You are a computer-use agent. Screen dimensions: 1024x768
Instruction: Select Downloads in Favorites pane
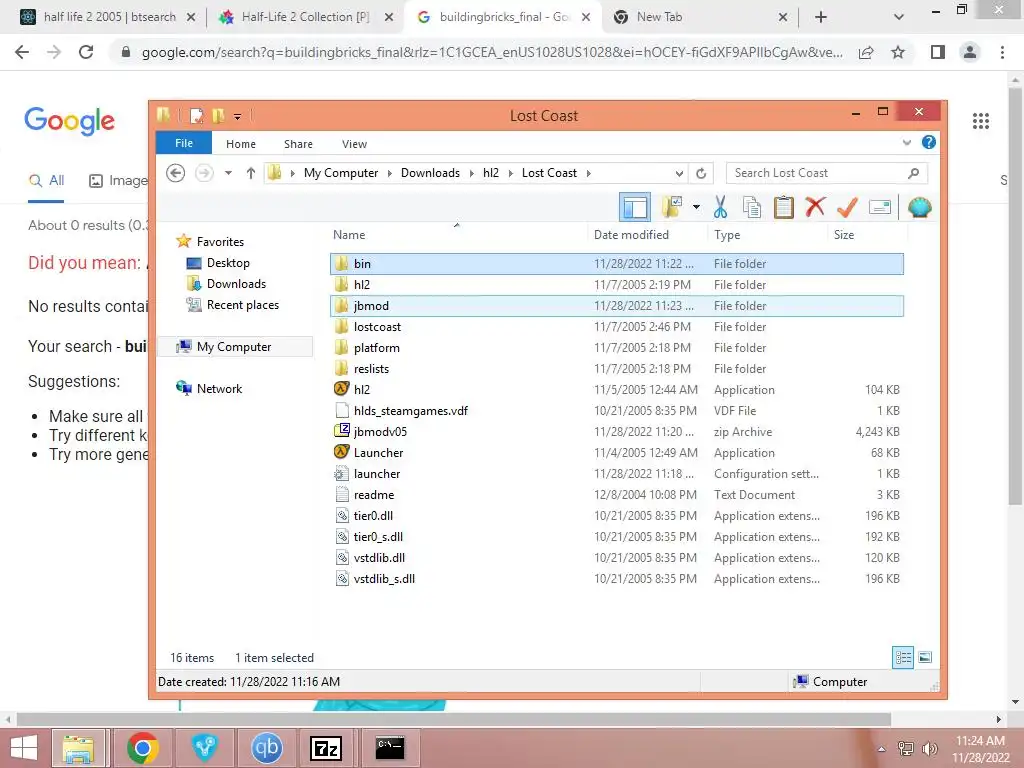click(236, 283)
